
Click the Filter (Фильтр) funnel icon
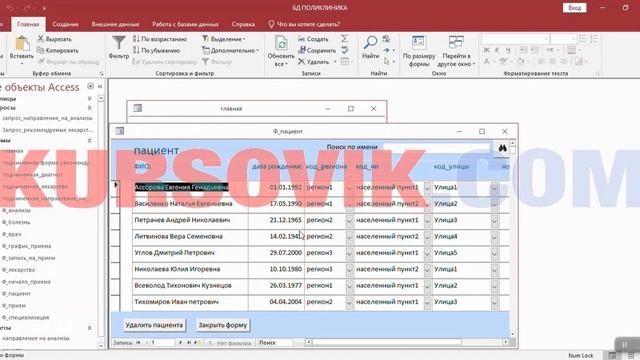(118, 43)
